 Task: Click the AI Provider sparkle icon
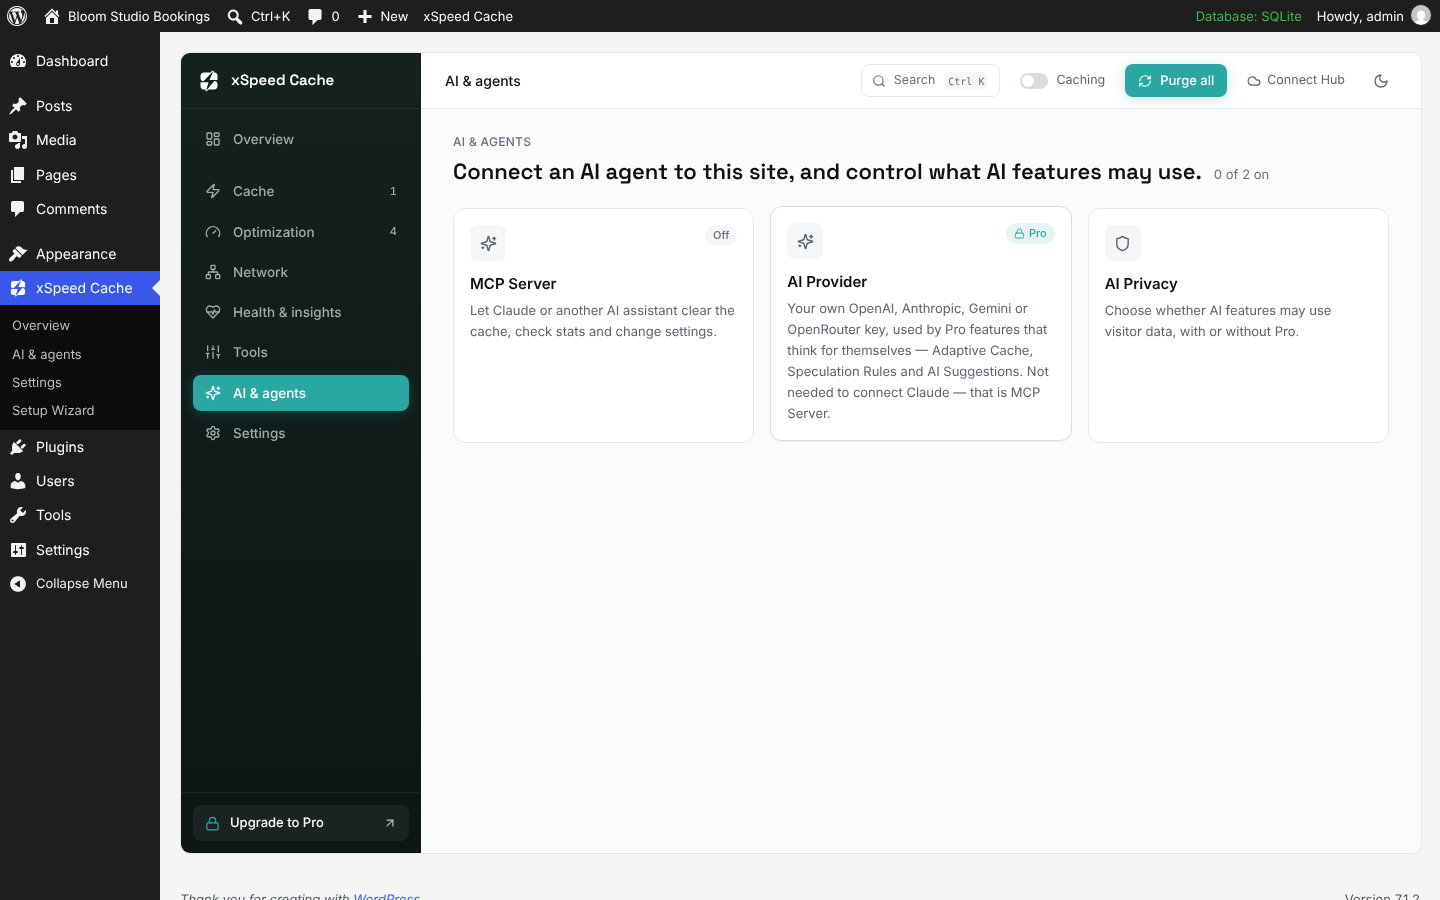pyautogui.click(x=805, y=241)
